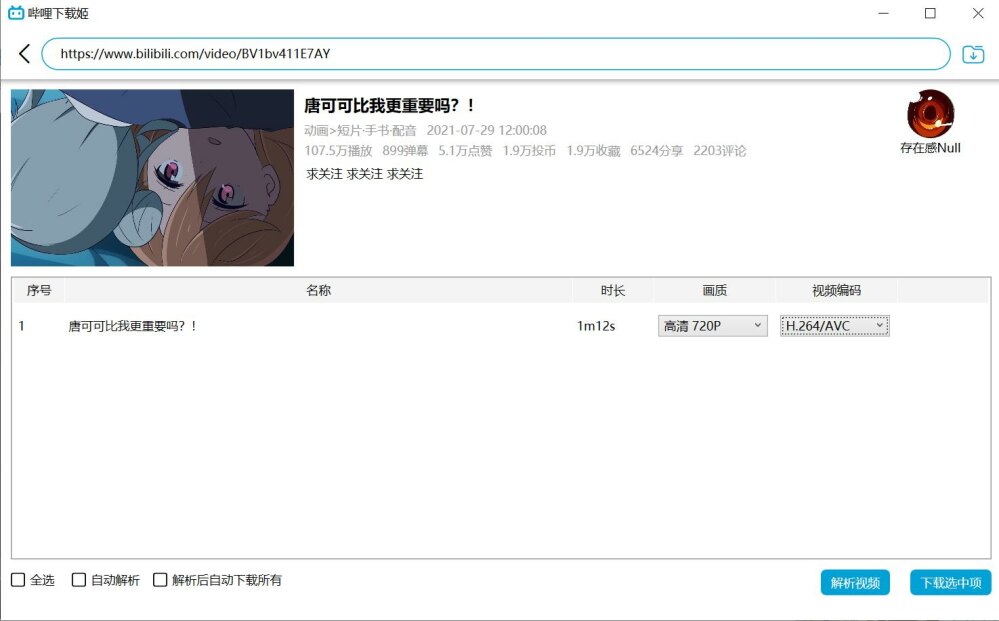Click the uploader name 存在感Null
This screenshot has width=999, height=621.
(x=930, y=148)
